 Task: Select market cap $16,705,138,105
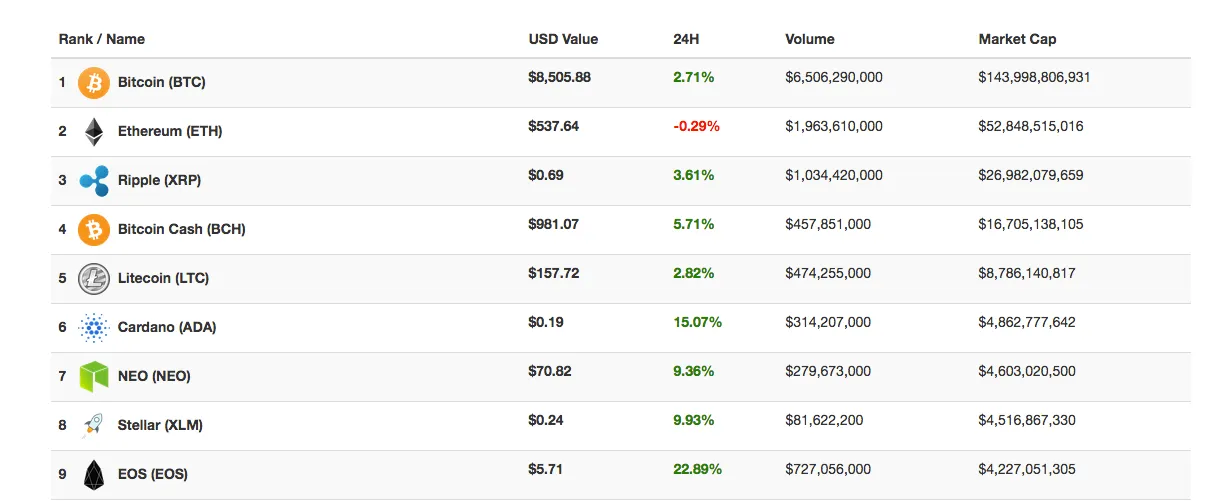[1031, 224]
